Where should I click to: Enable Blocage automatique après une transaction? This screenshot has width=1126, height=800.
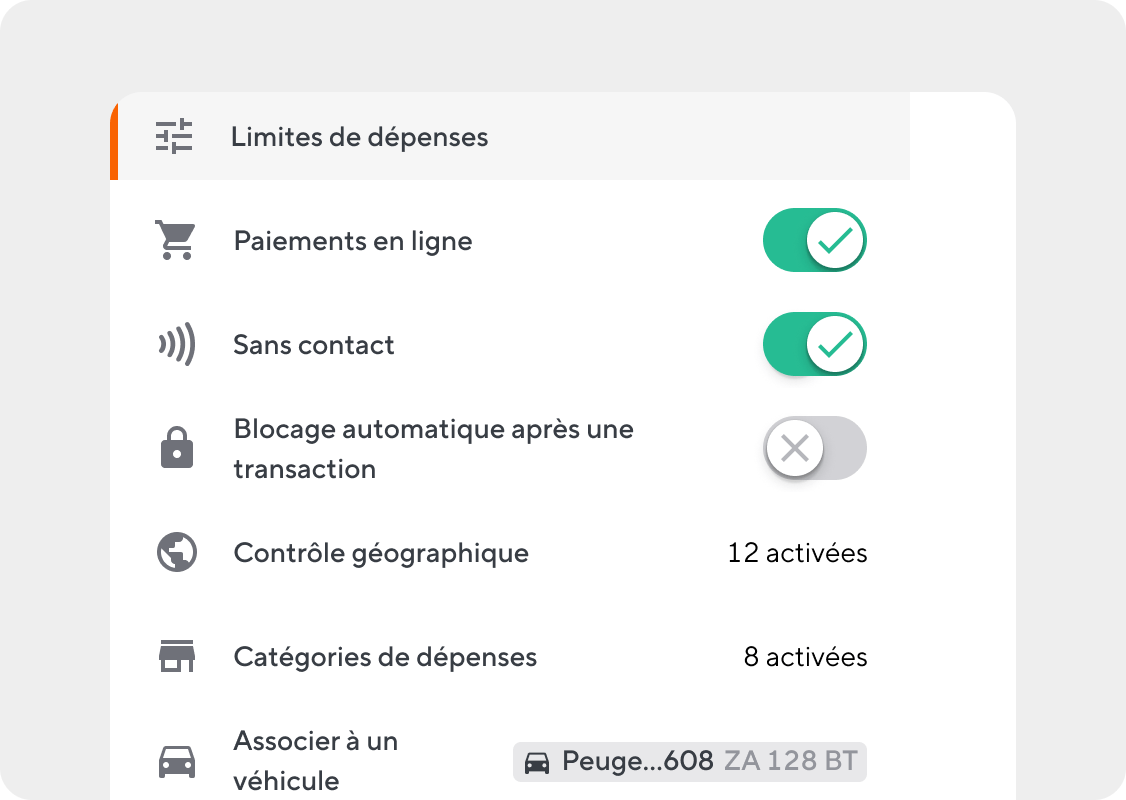(814, 448)
